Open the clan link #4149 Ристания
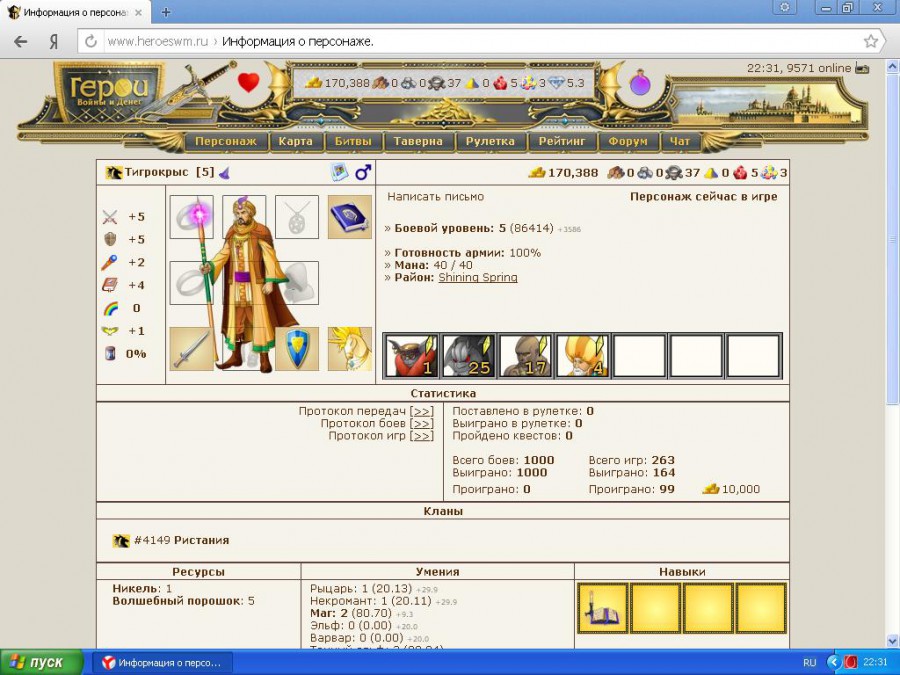 click(x=181, y=540)
